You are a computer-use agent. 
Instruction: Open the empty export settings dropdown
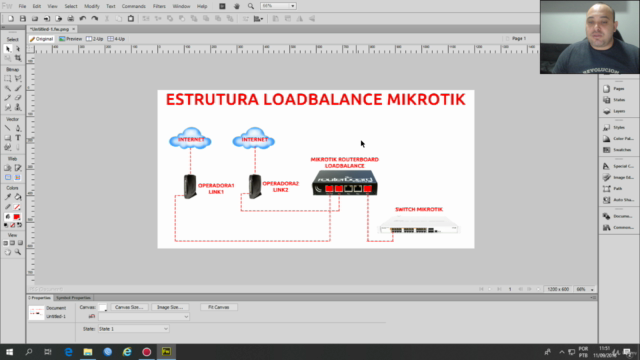[x=144, y=317]
